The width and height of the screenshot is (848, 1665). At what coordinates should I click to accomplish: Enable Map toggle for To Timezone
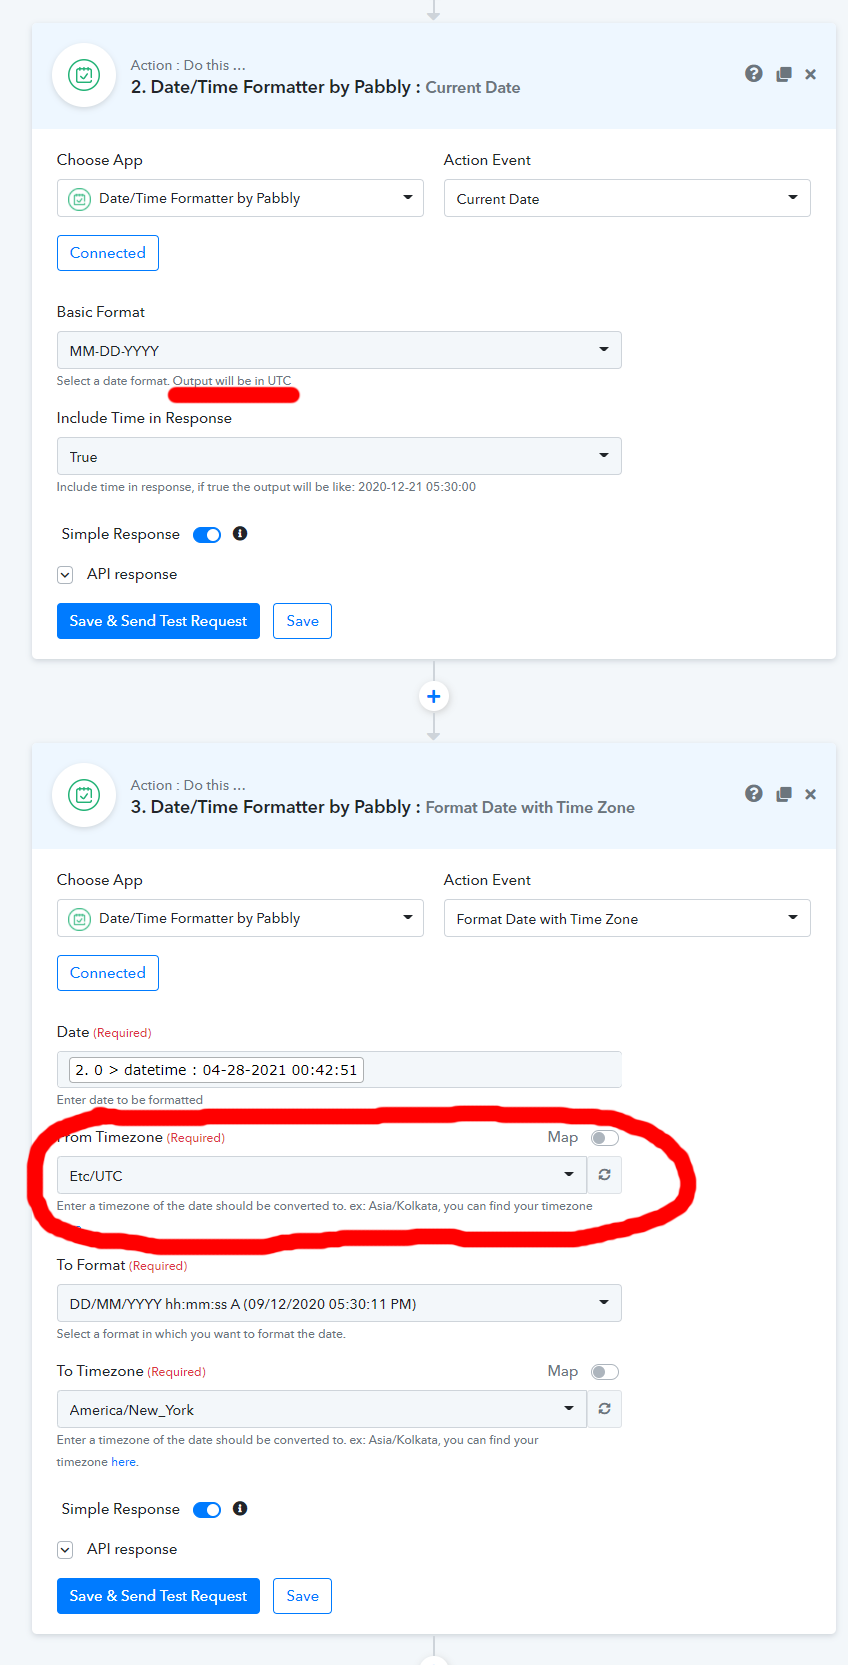point(605,1371)
